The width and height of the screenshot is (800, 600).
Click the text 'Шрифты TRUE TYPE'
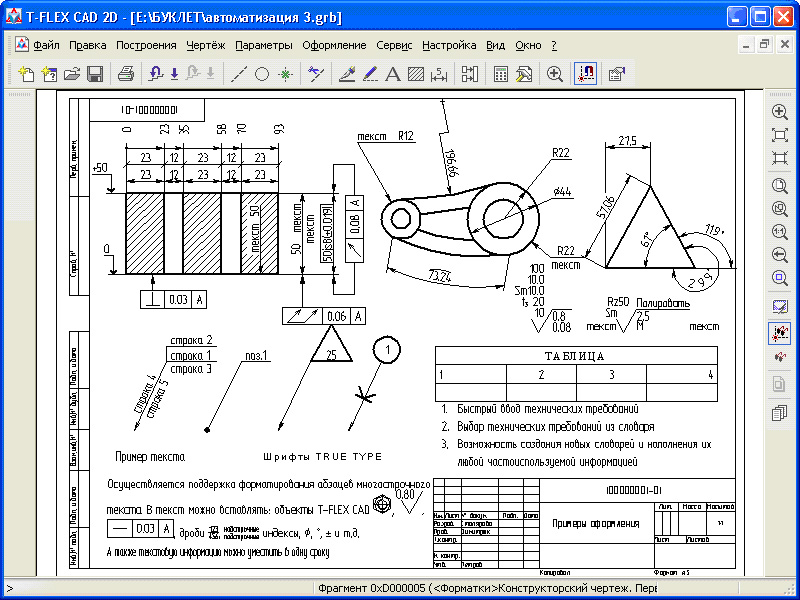pyautogui.click(x=322, y=457)
